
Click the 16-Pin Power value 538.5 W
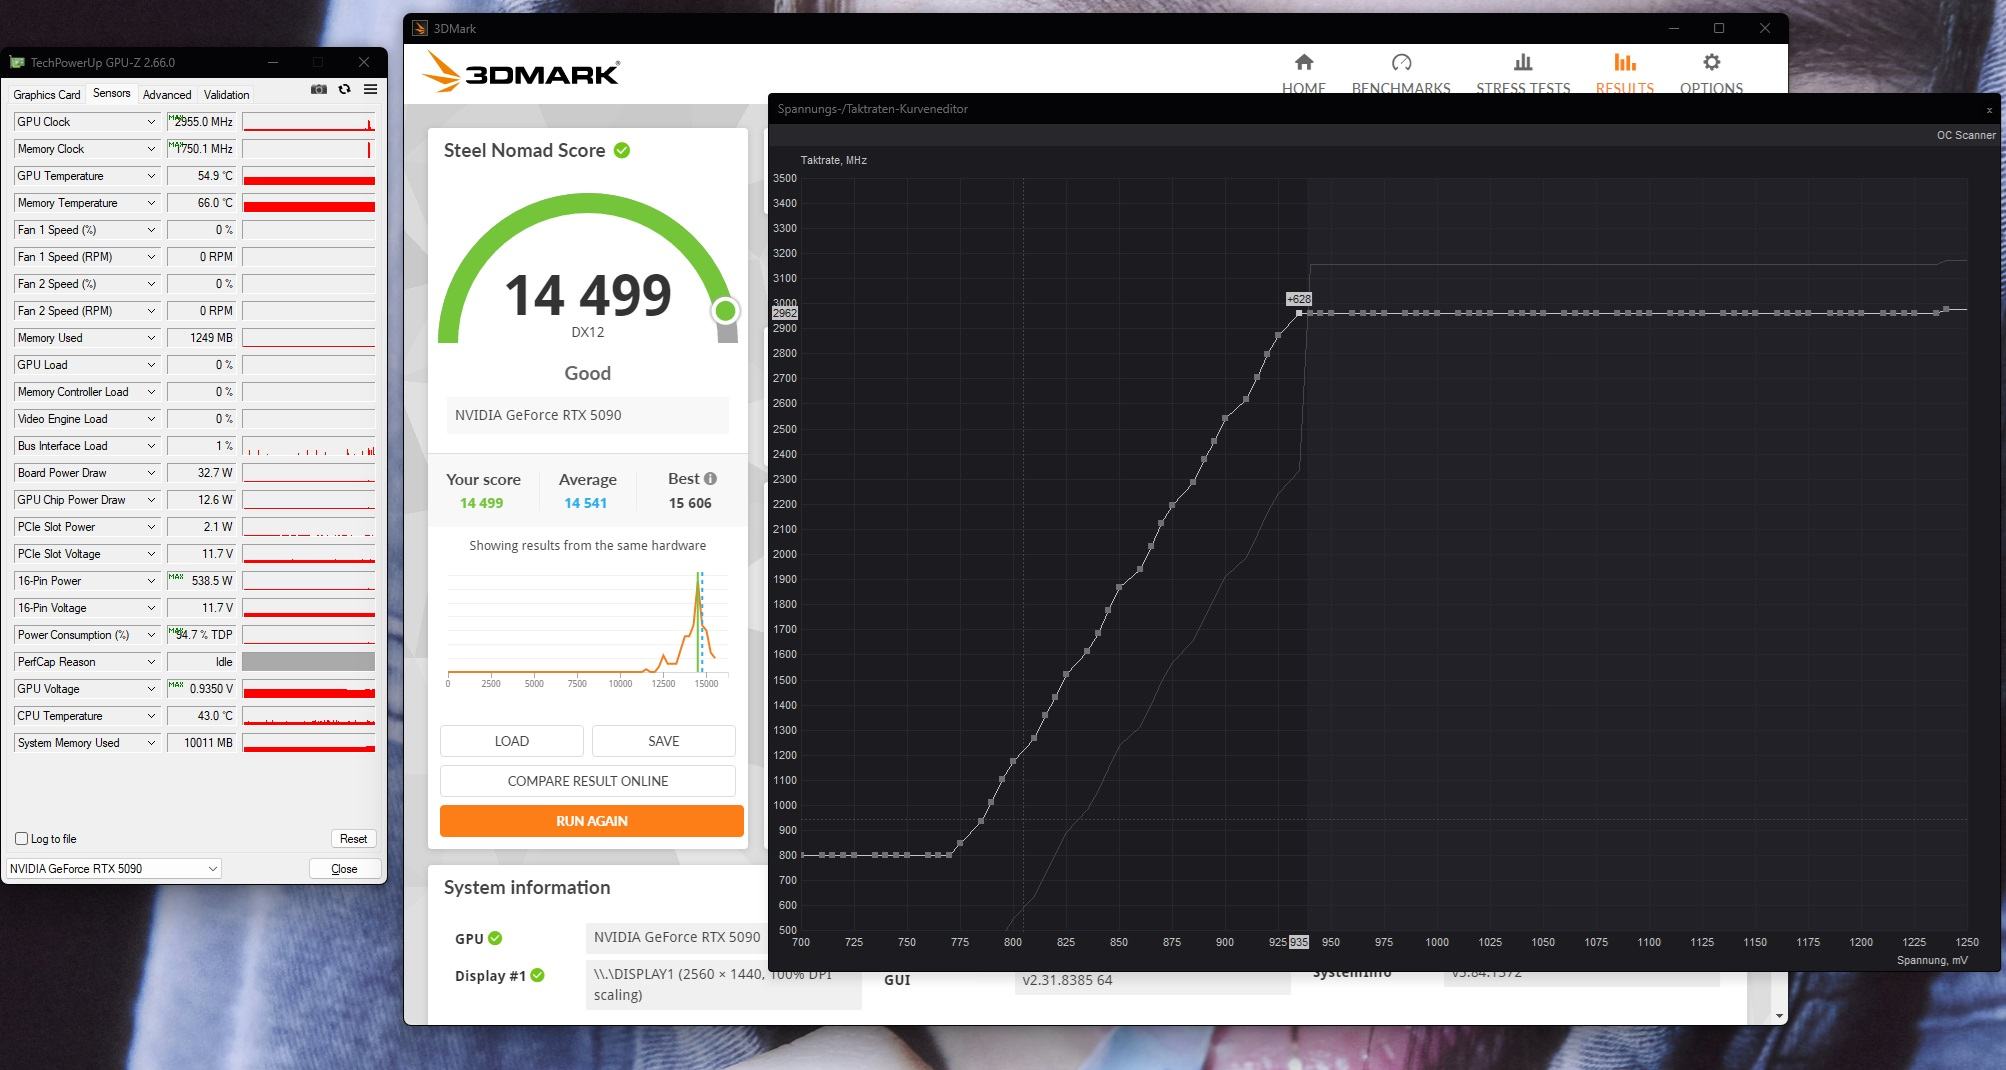201,581
